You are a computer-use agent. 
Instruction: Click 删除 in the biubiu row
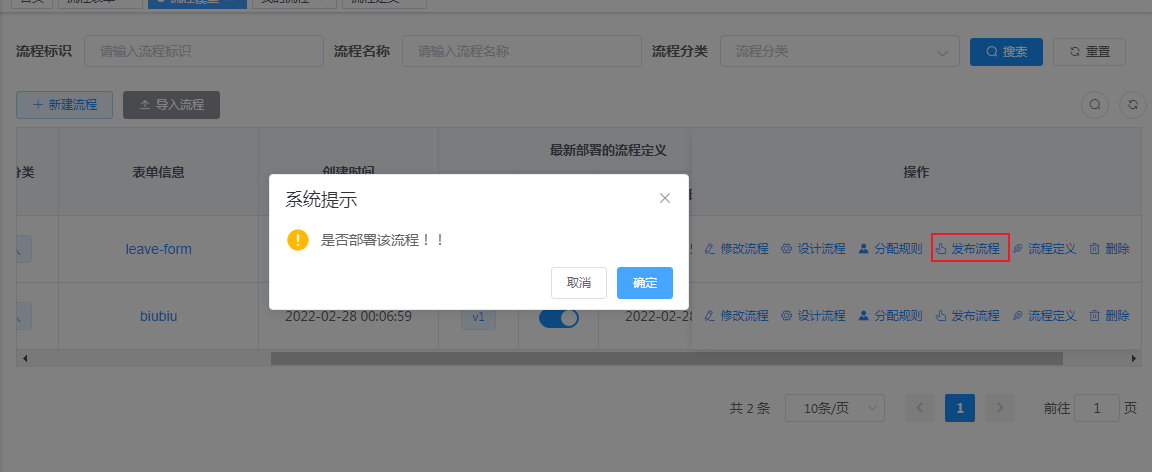1109,316
